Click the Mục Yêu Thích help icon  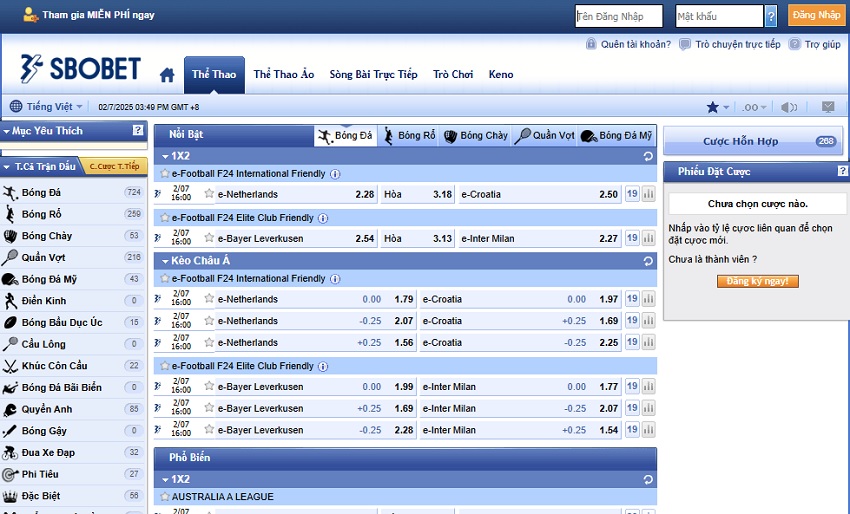[138, 130]
